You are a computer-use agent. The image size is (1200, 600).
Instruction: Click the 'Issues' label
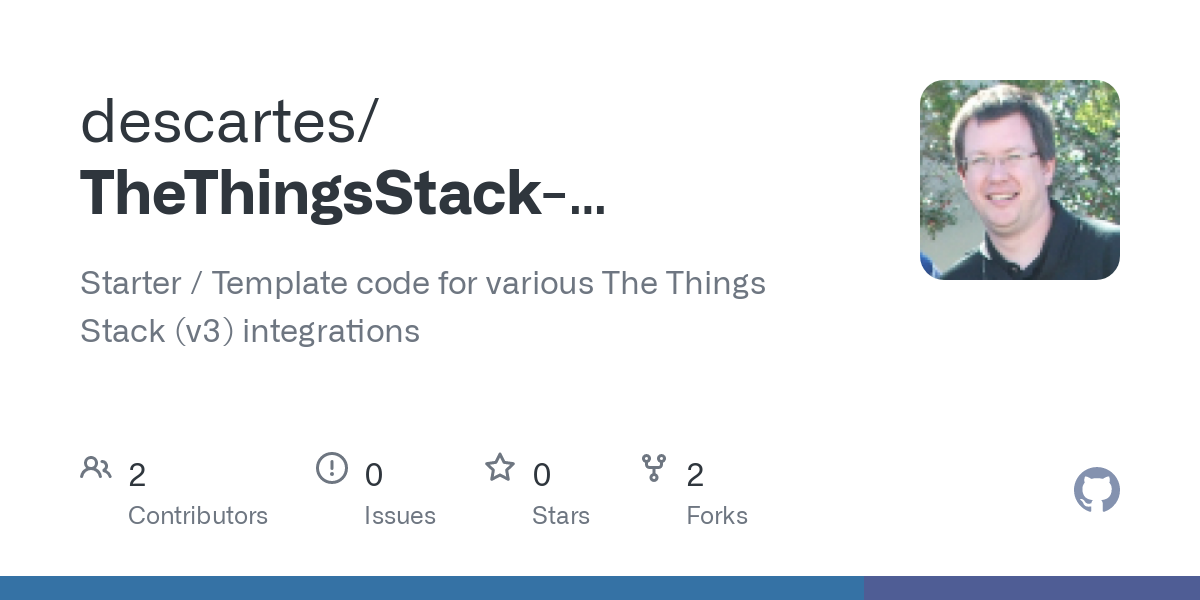click(400, 516)
